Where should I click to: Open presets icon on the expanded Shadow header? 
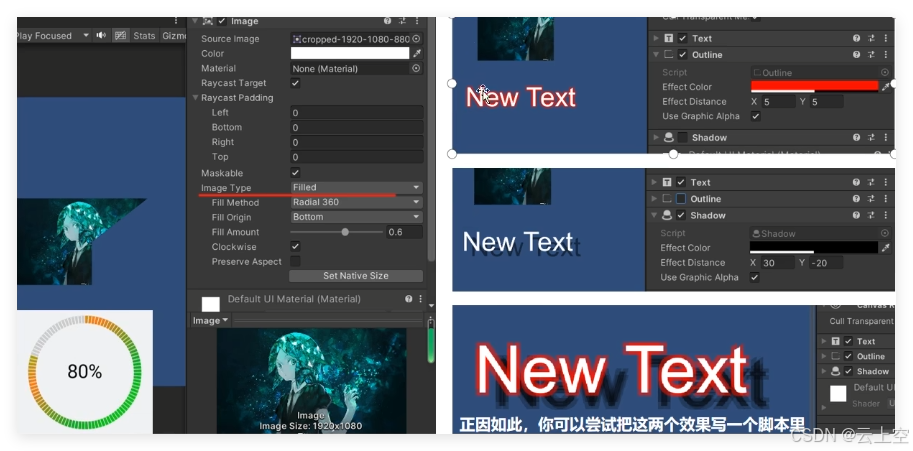pyautogui.click(x=871, y=215)
